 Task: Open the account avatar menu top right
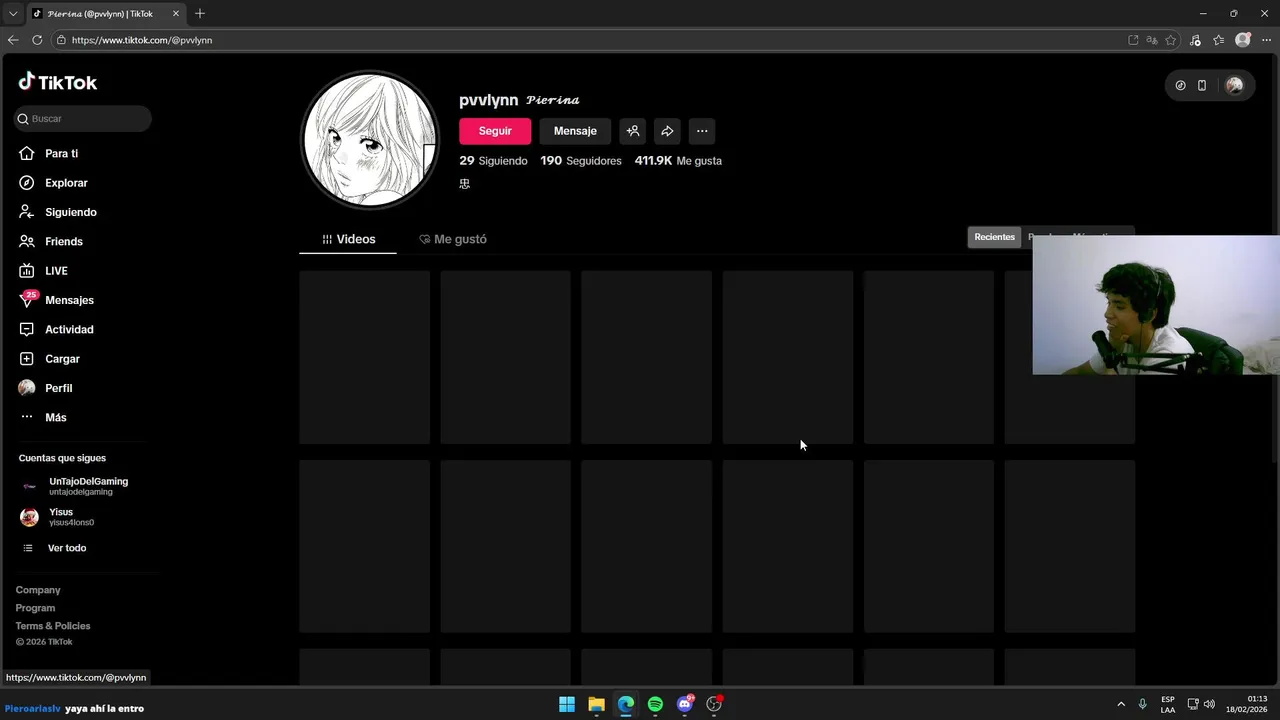tap(1235, 86)
